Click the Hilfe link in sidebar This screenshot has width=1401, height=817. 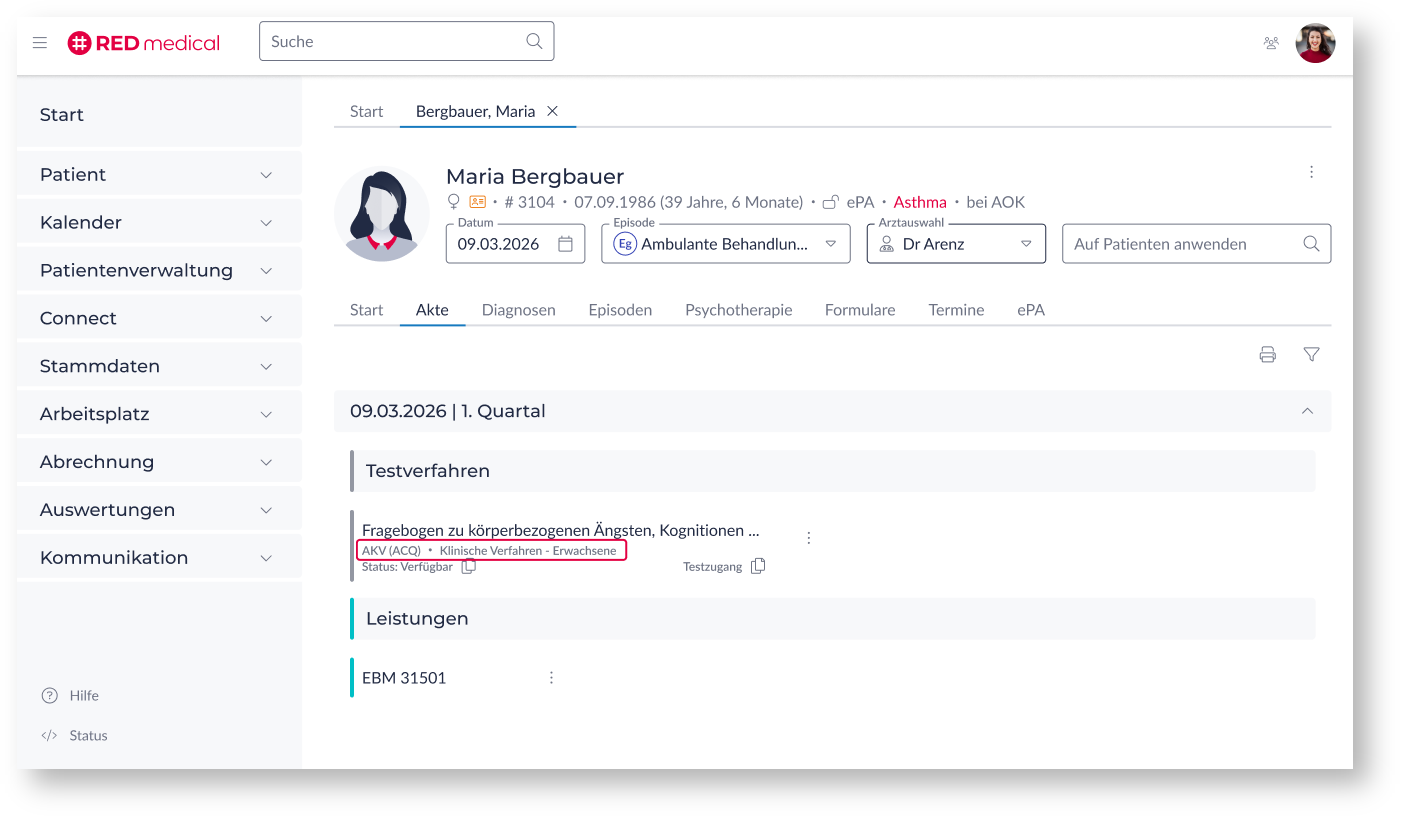pyautogui.click(x=84, y=696)
